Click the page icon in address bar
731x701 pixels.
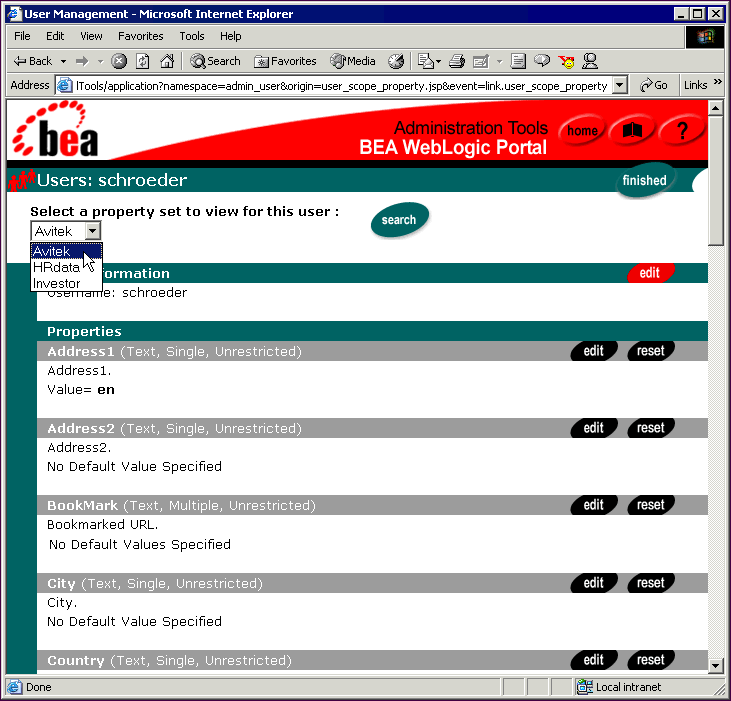[64, 85]
